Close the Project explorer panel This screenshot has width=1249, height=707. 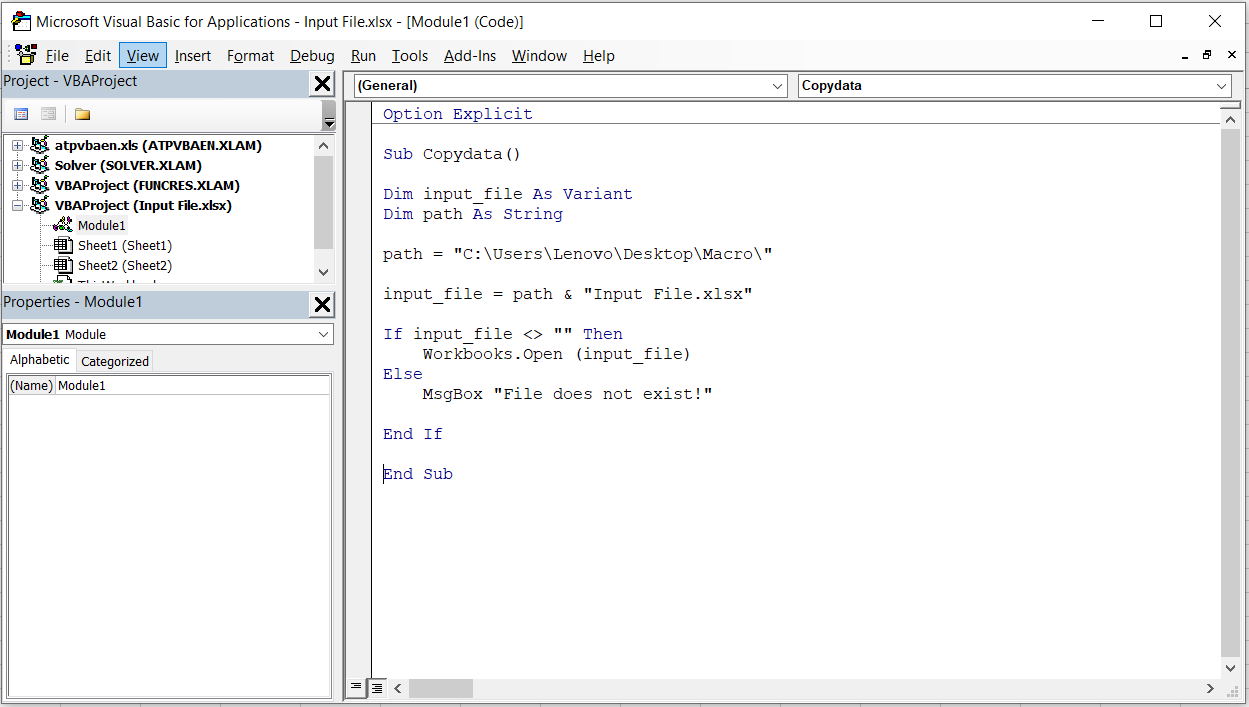(x=322, y=83)
